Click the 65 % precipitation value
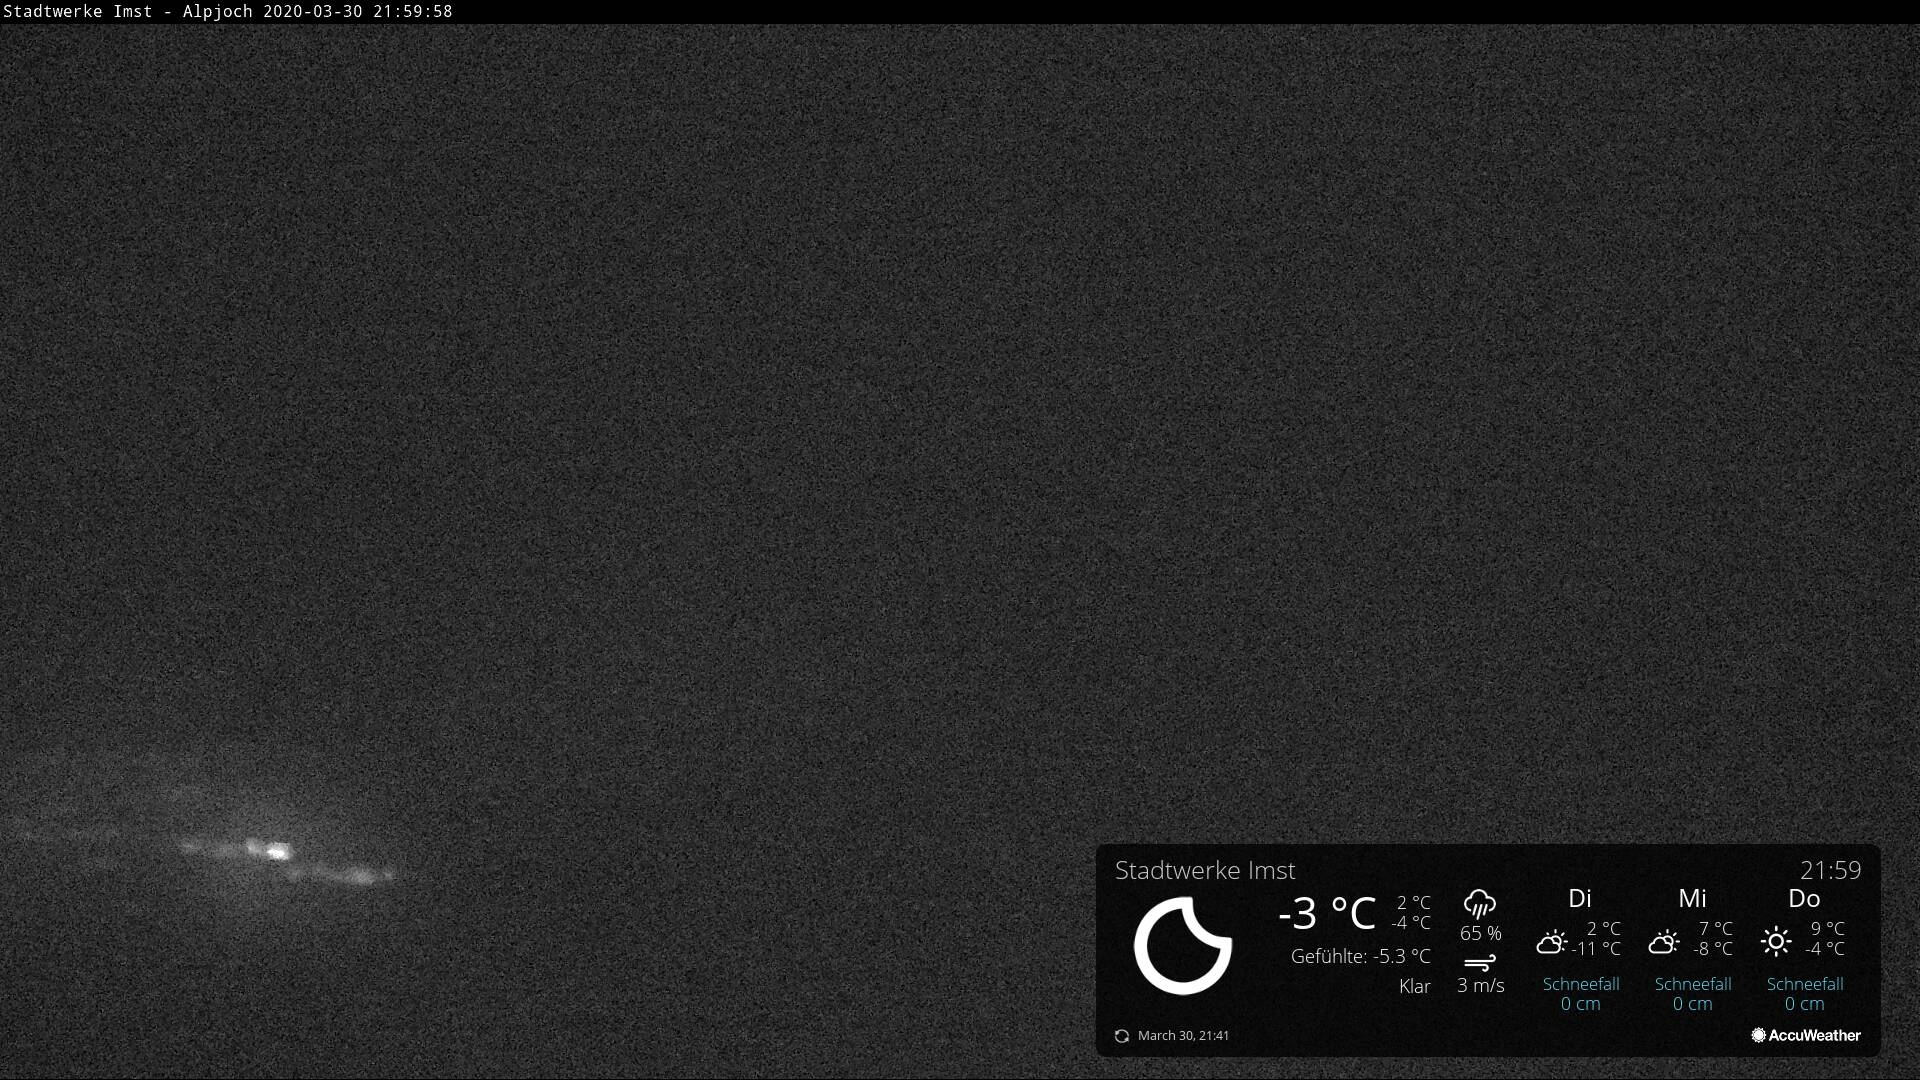1920x1080 pixels. (x=1481, y=933)
